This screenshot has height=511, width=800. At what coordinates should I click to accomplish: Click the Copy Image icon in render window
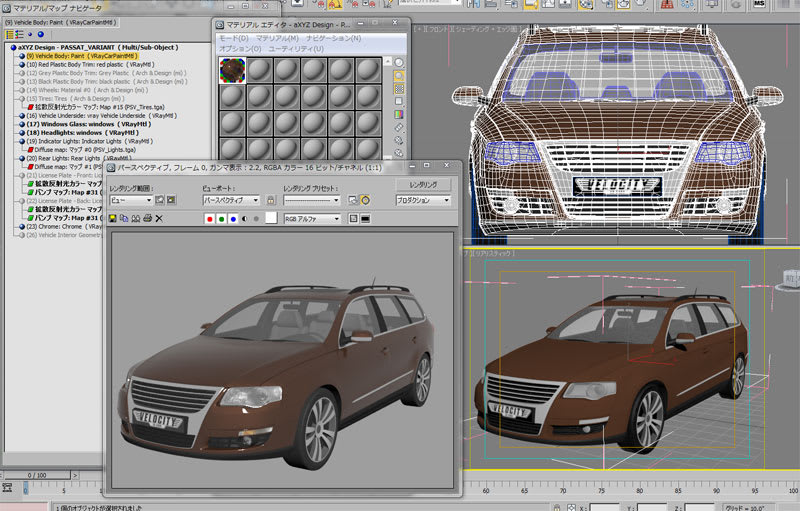click(124, 218)
